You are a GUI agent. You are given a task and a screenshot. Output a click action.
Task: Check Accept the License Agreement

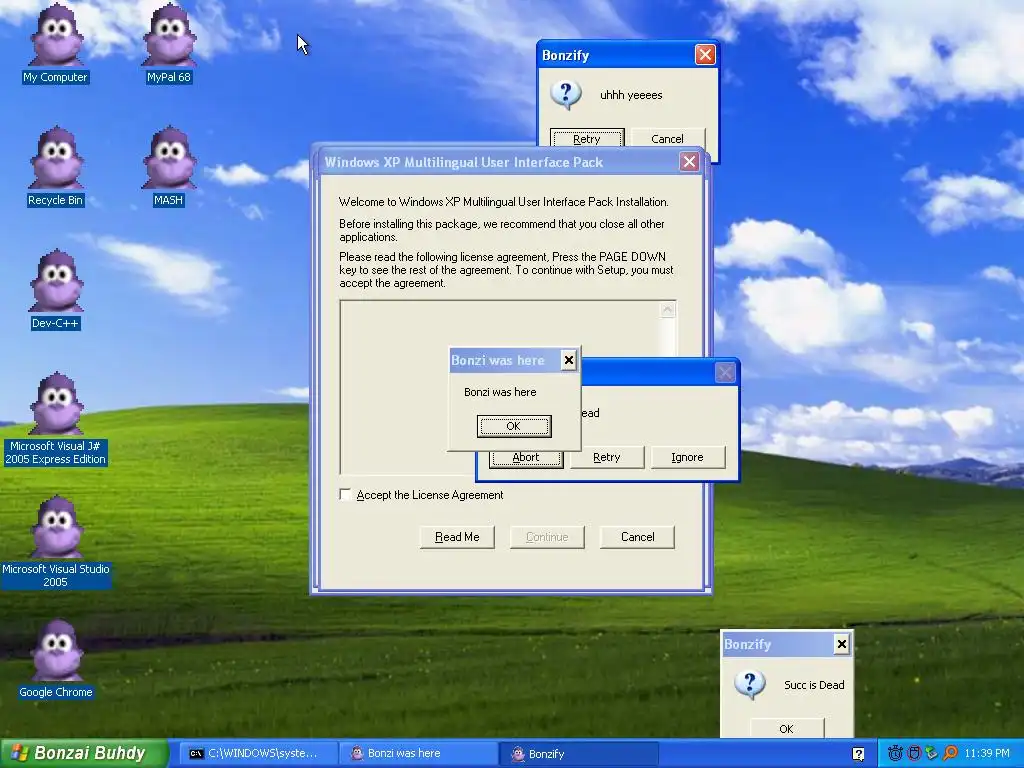click(x=345, y=494)
